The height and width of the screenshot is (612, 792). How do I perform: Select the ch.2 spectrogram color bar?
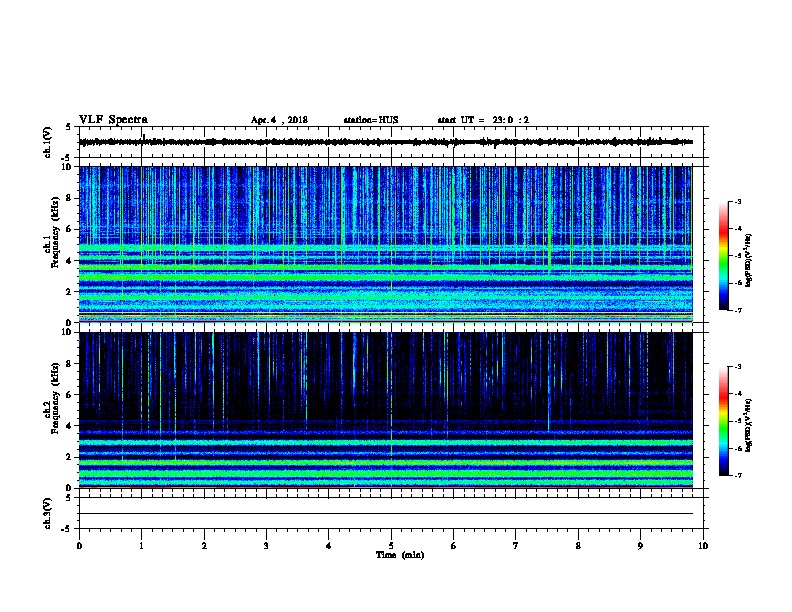pos(723,421)
